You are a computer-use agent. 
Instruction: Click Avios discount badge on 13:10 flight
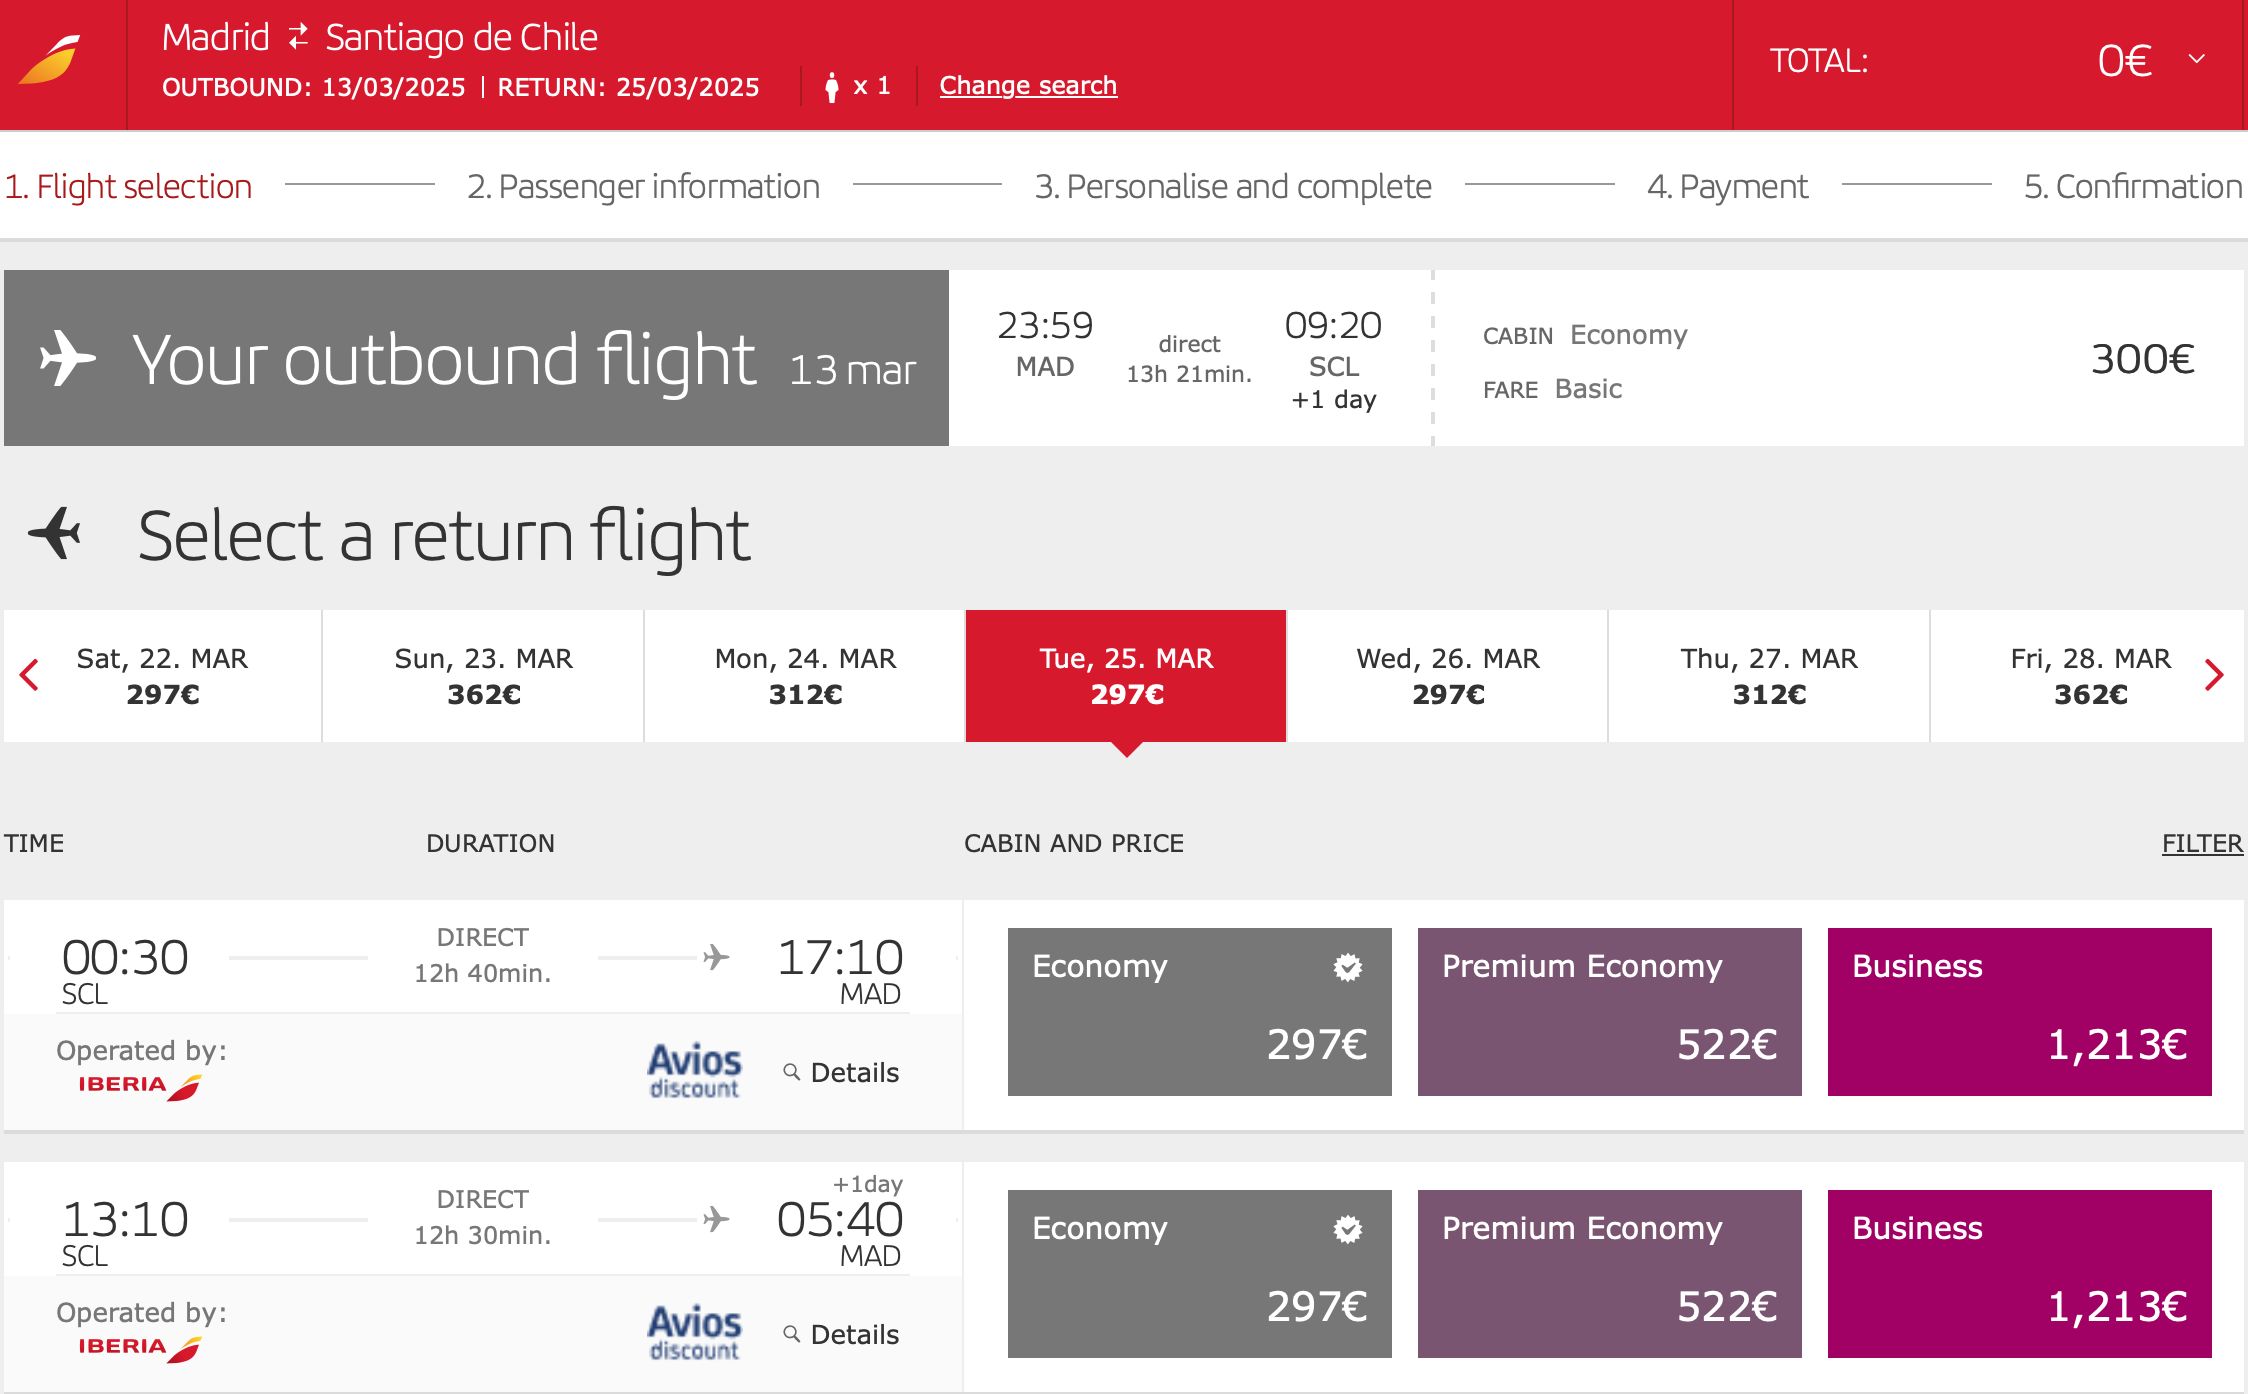tap(694, 1333)
